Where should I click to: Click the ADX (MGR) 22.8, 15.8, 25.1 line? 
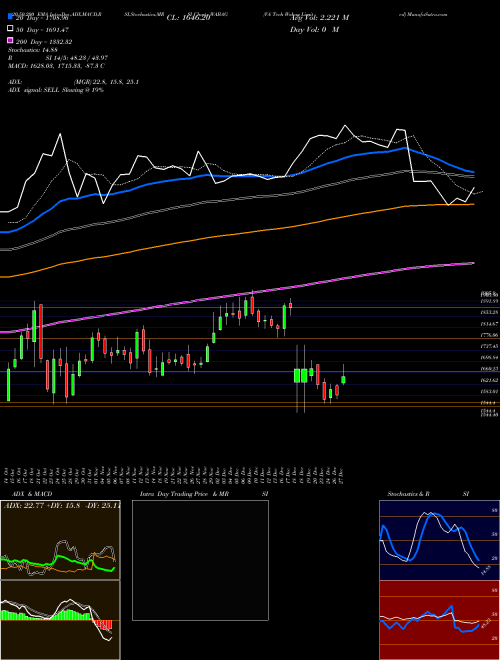[x=73, y=82]
